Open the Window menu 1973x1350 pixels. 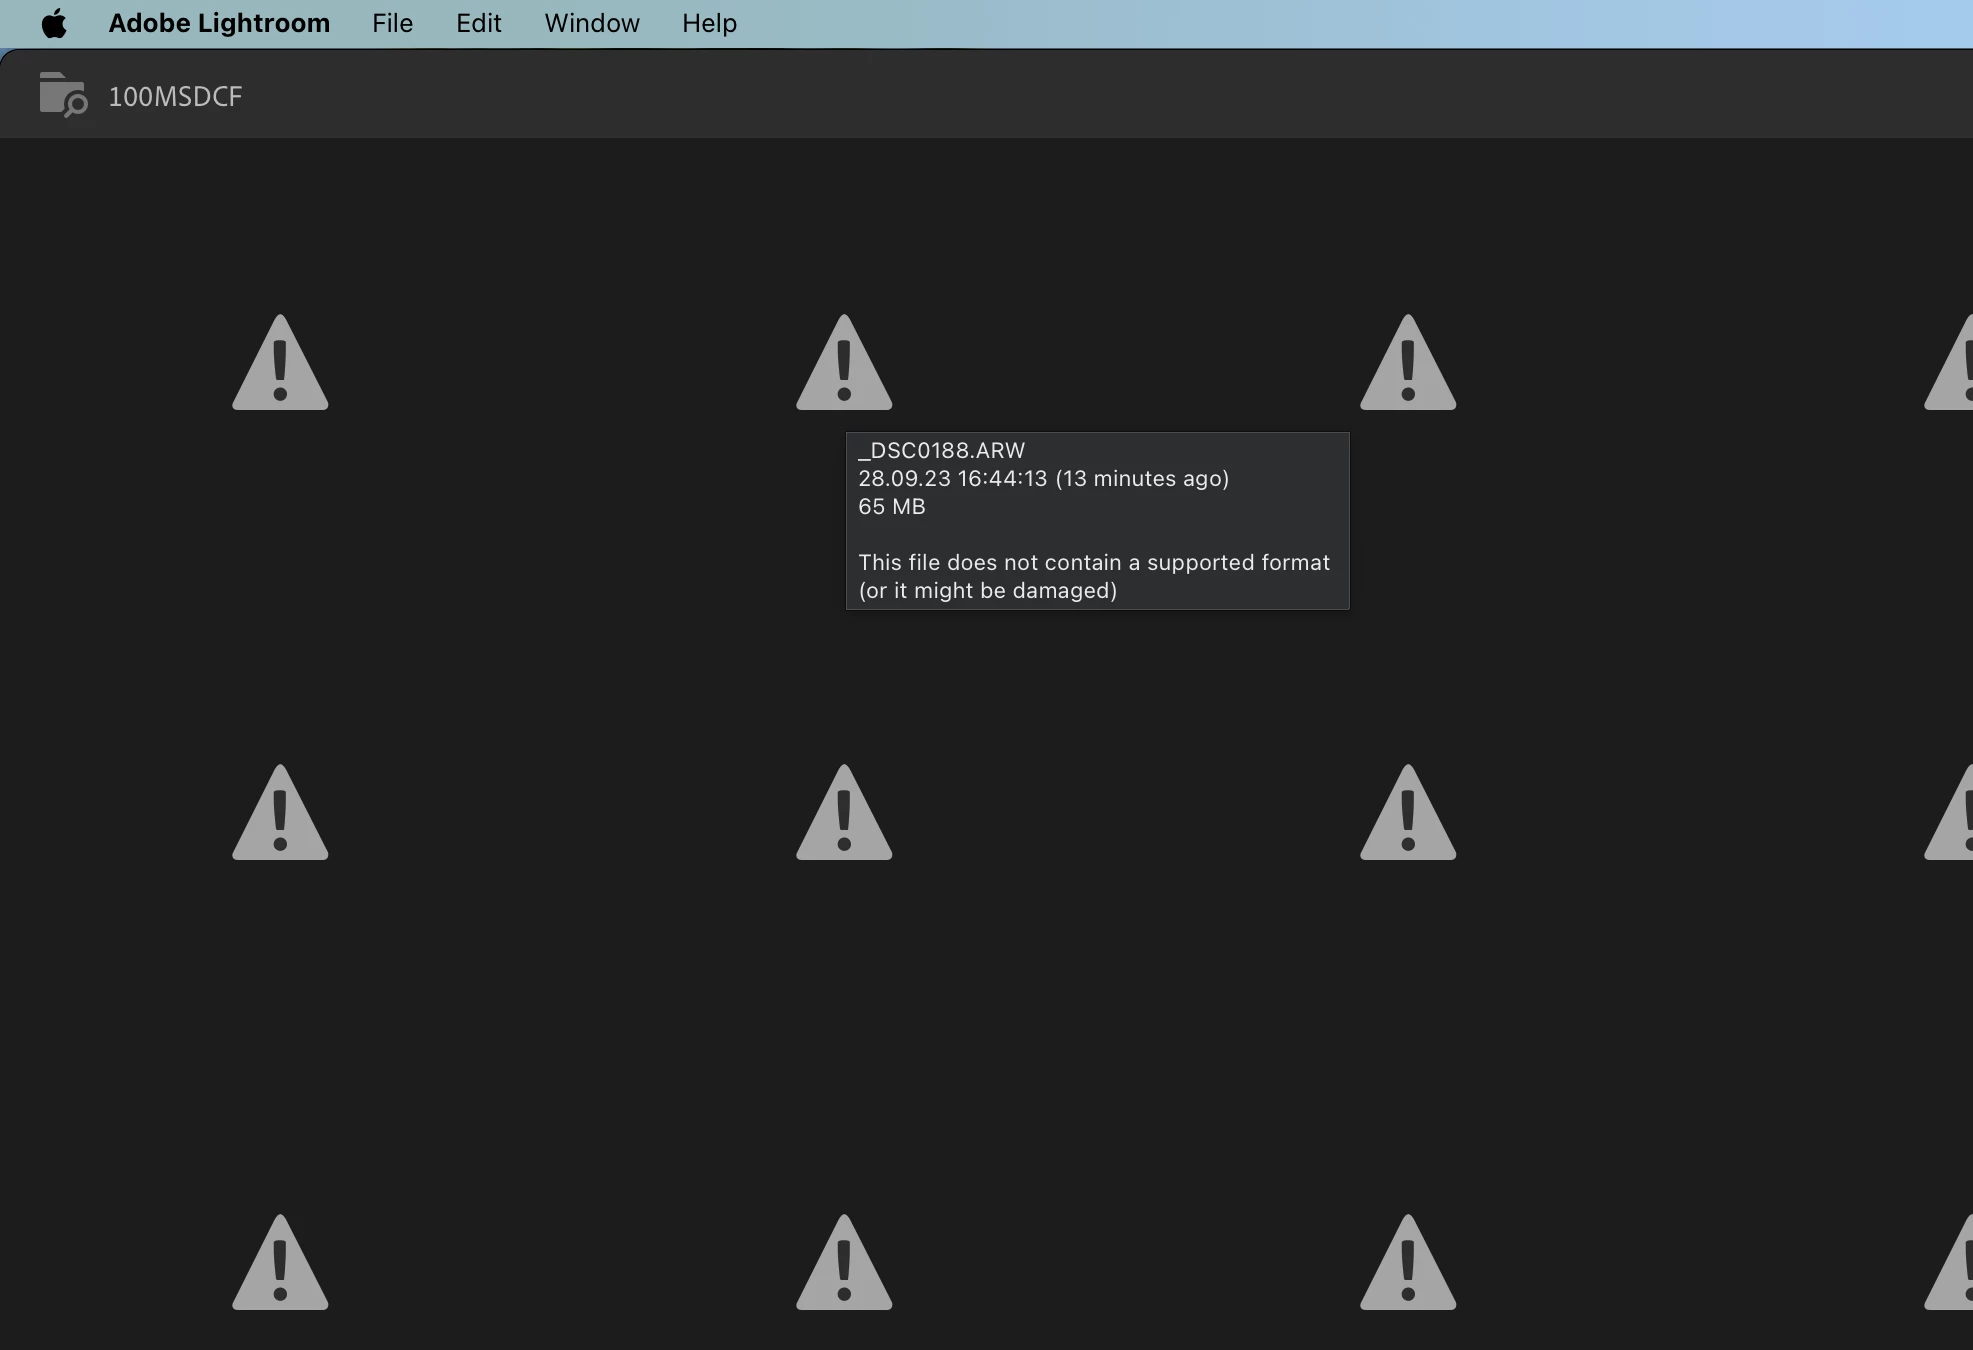coord(591,23)
